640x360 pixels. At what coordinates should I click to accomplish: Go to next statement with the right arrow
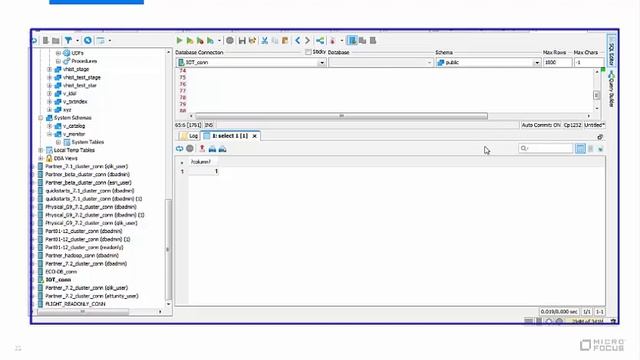click(307, 40)
